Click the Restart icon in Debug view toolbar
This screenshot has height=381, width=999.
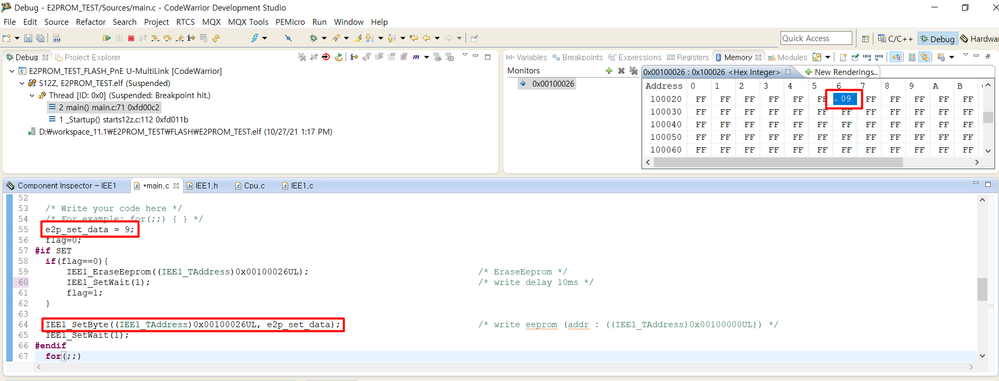point(339,57)
